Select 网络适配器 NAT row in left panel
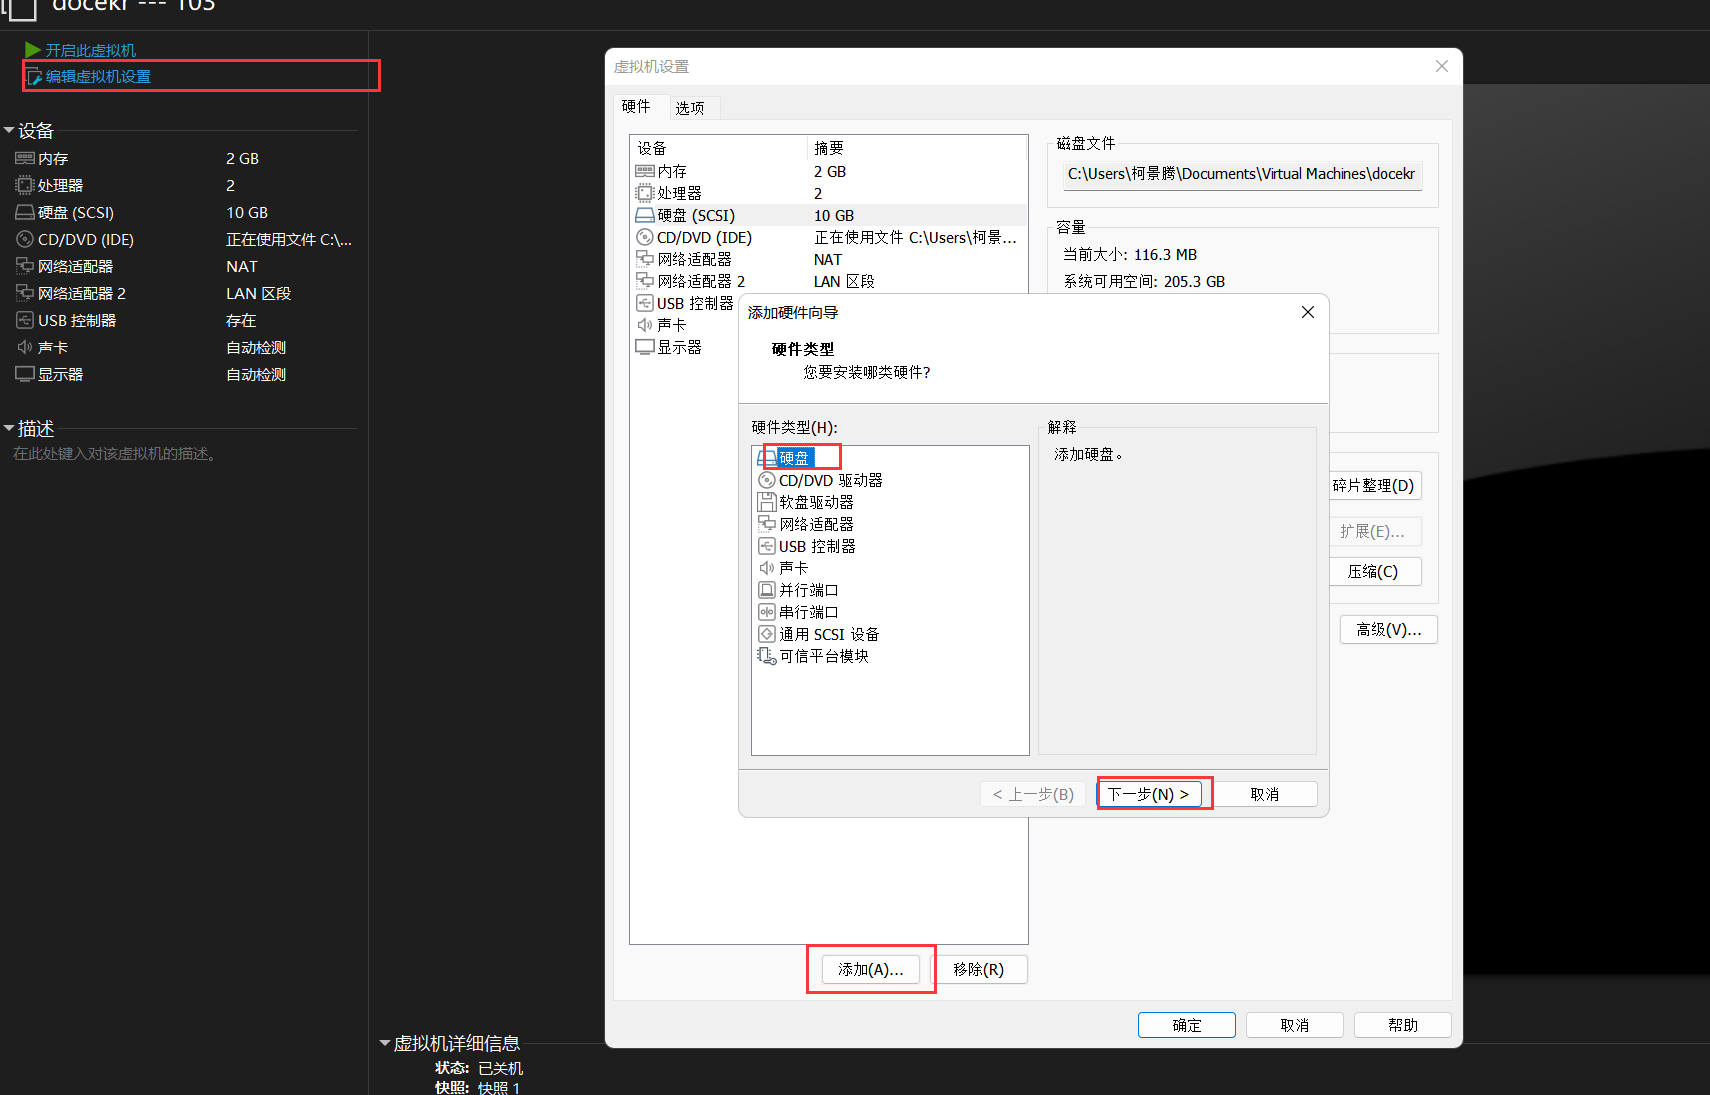The width and height of the screenshot is (1710, 1095). pos(185,266)
